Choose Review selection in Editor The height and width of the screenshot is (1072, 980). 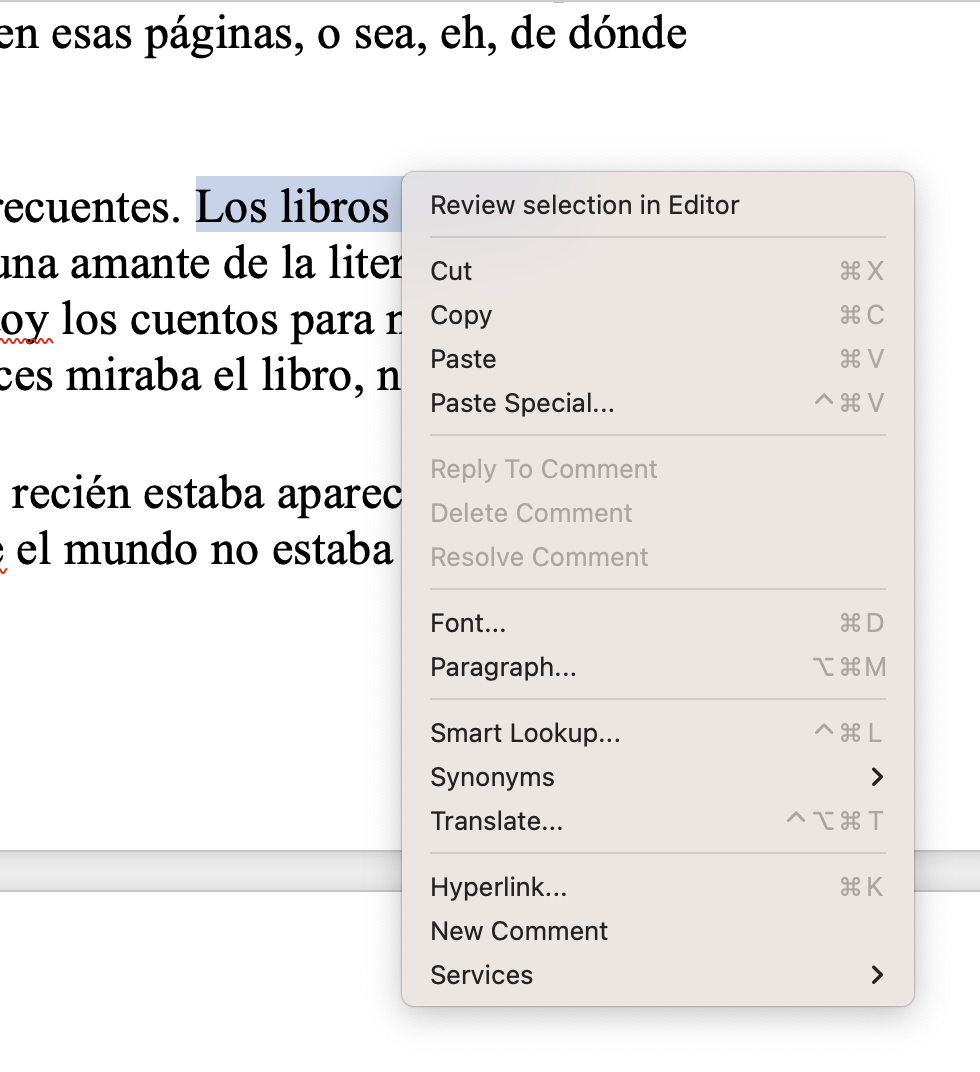657,205
